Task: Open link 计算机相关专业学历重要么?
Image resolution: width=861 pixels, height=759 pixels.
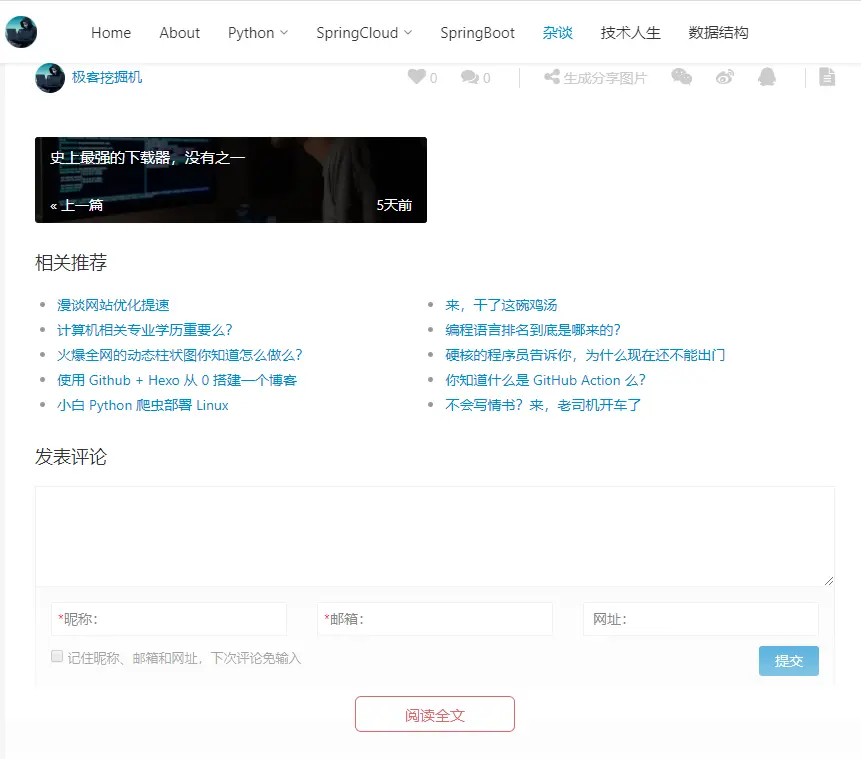Action: pos(144,330)
